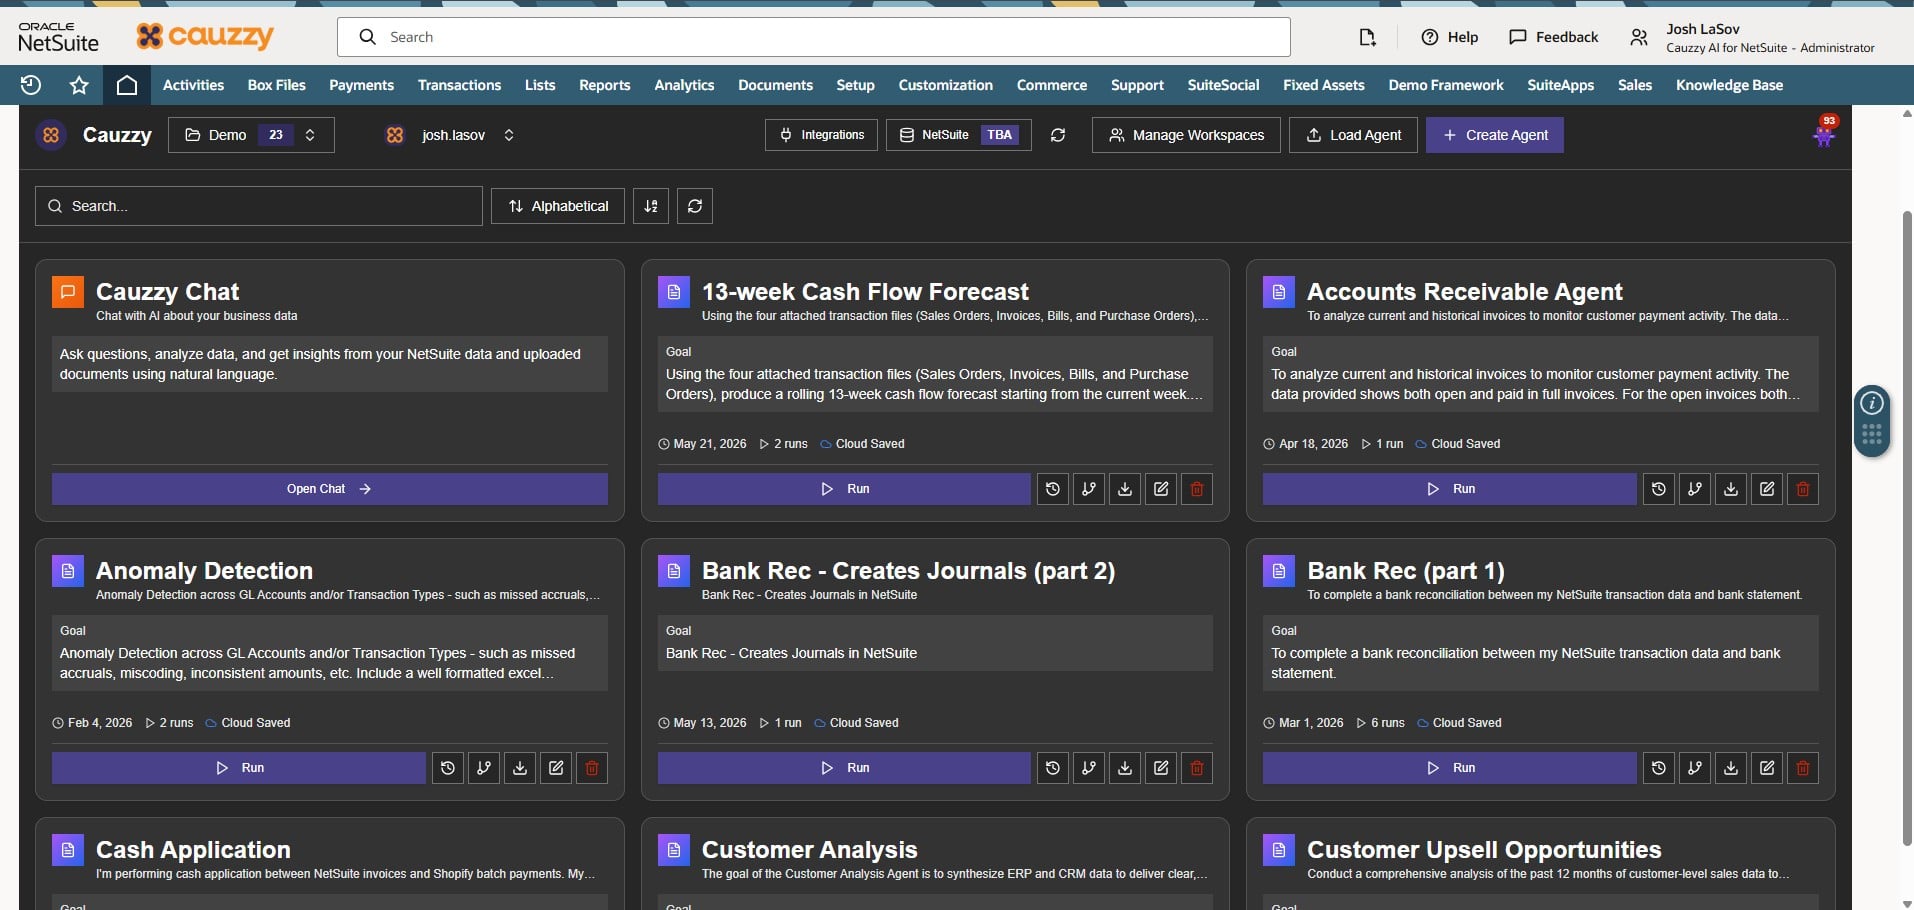This screenshot has width=1914, height=910.
Task: Delete the Bank Rec - Creates Journals (part 2) agent
Action: pyautogui.click(x=1197, y=768)
